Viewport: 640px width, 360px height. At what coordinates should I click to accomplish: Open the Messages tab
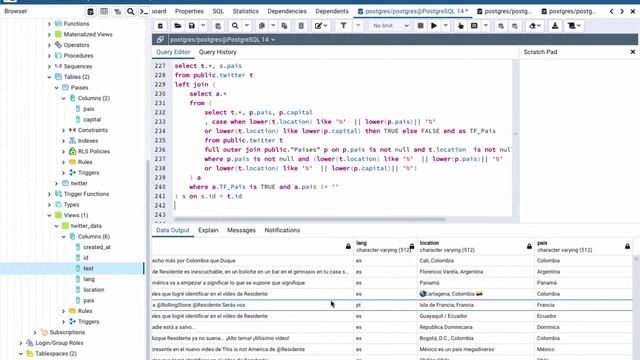point(241,230)
